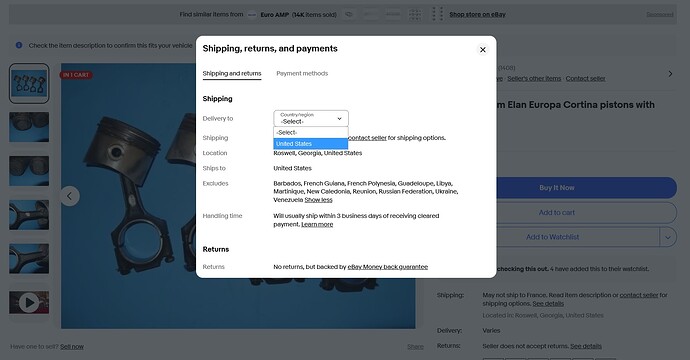Pick the -Select- option in the list
This screenshot has height=360, width=690.
click(x=311, y=132)
